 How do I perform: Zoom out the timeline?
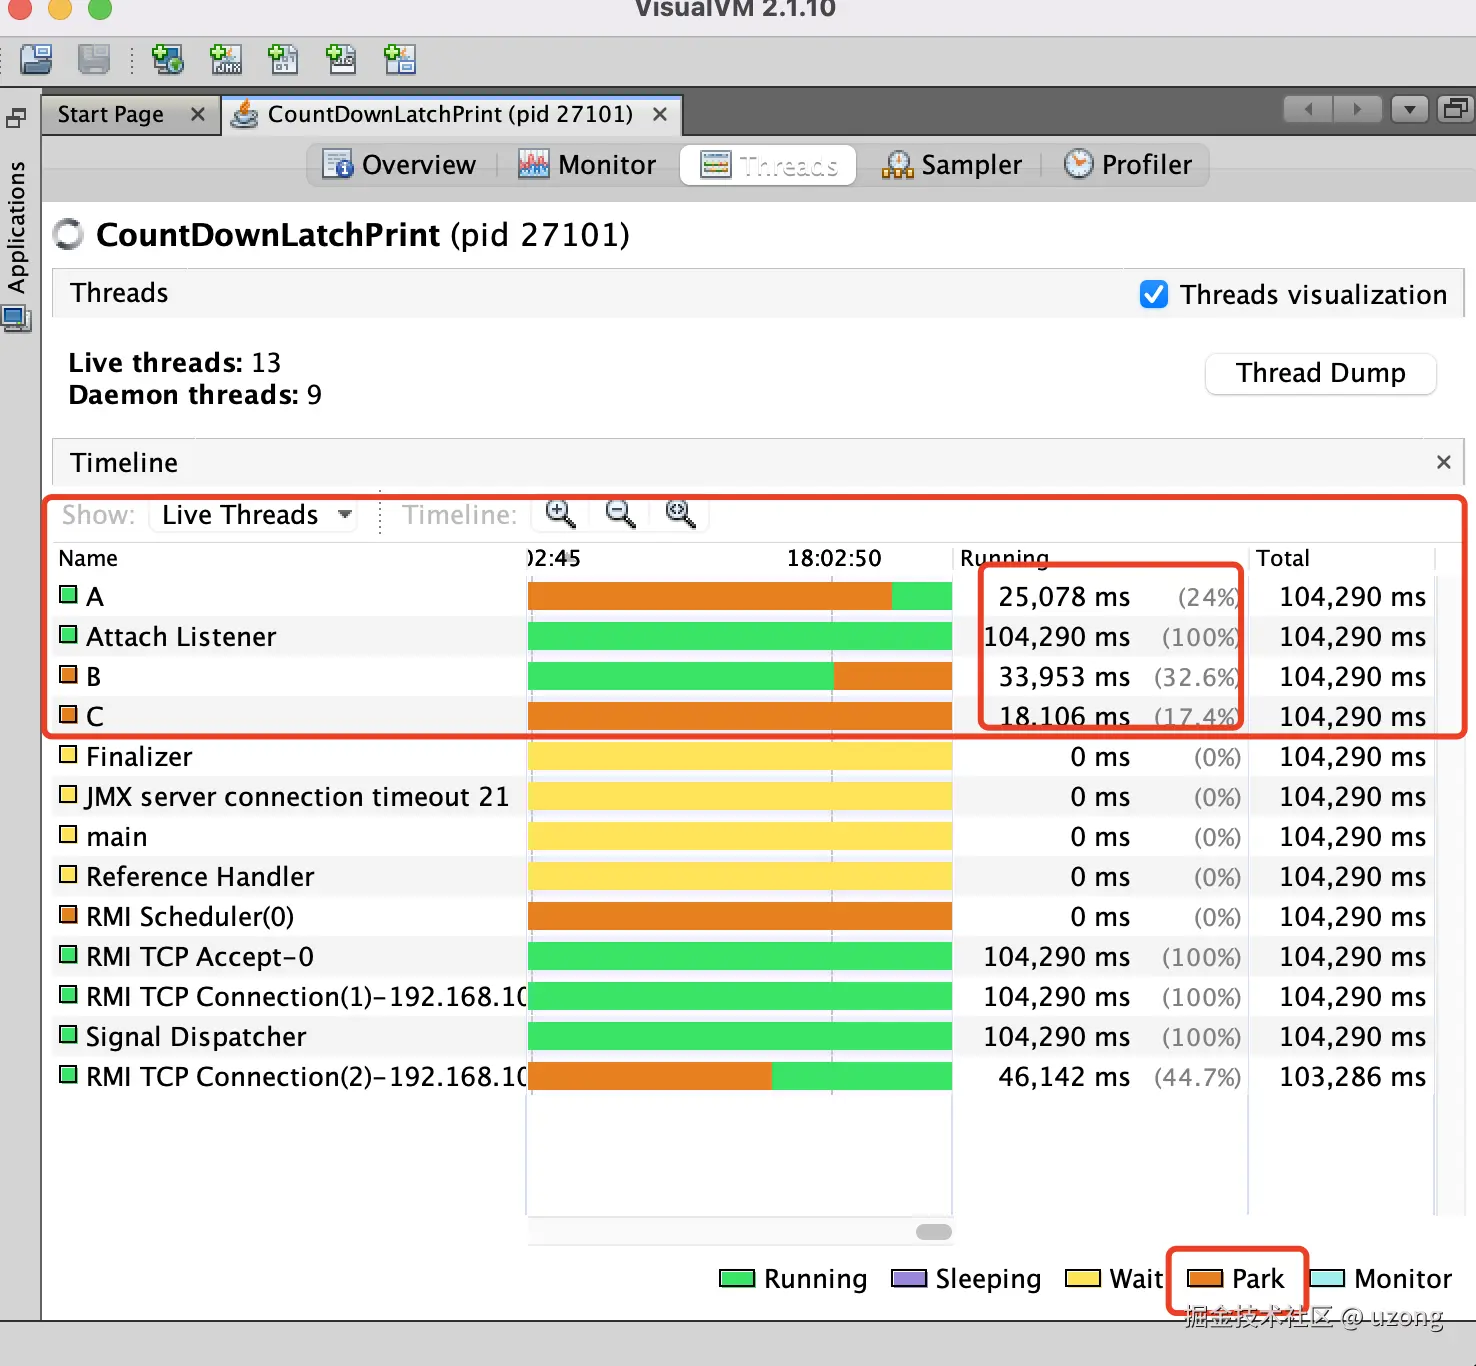coord(621,514)
